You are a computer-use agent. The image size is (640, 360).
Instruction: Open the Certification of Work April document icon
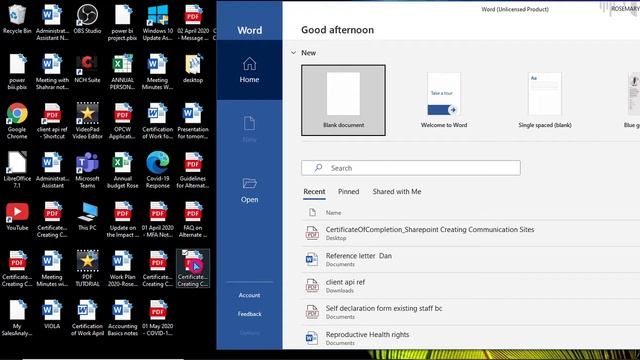point(87,318)
